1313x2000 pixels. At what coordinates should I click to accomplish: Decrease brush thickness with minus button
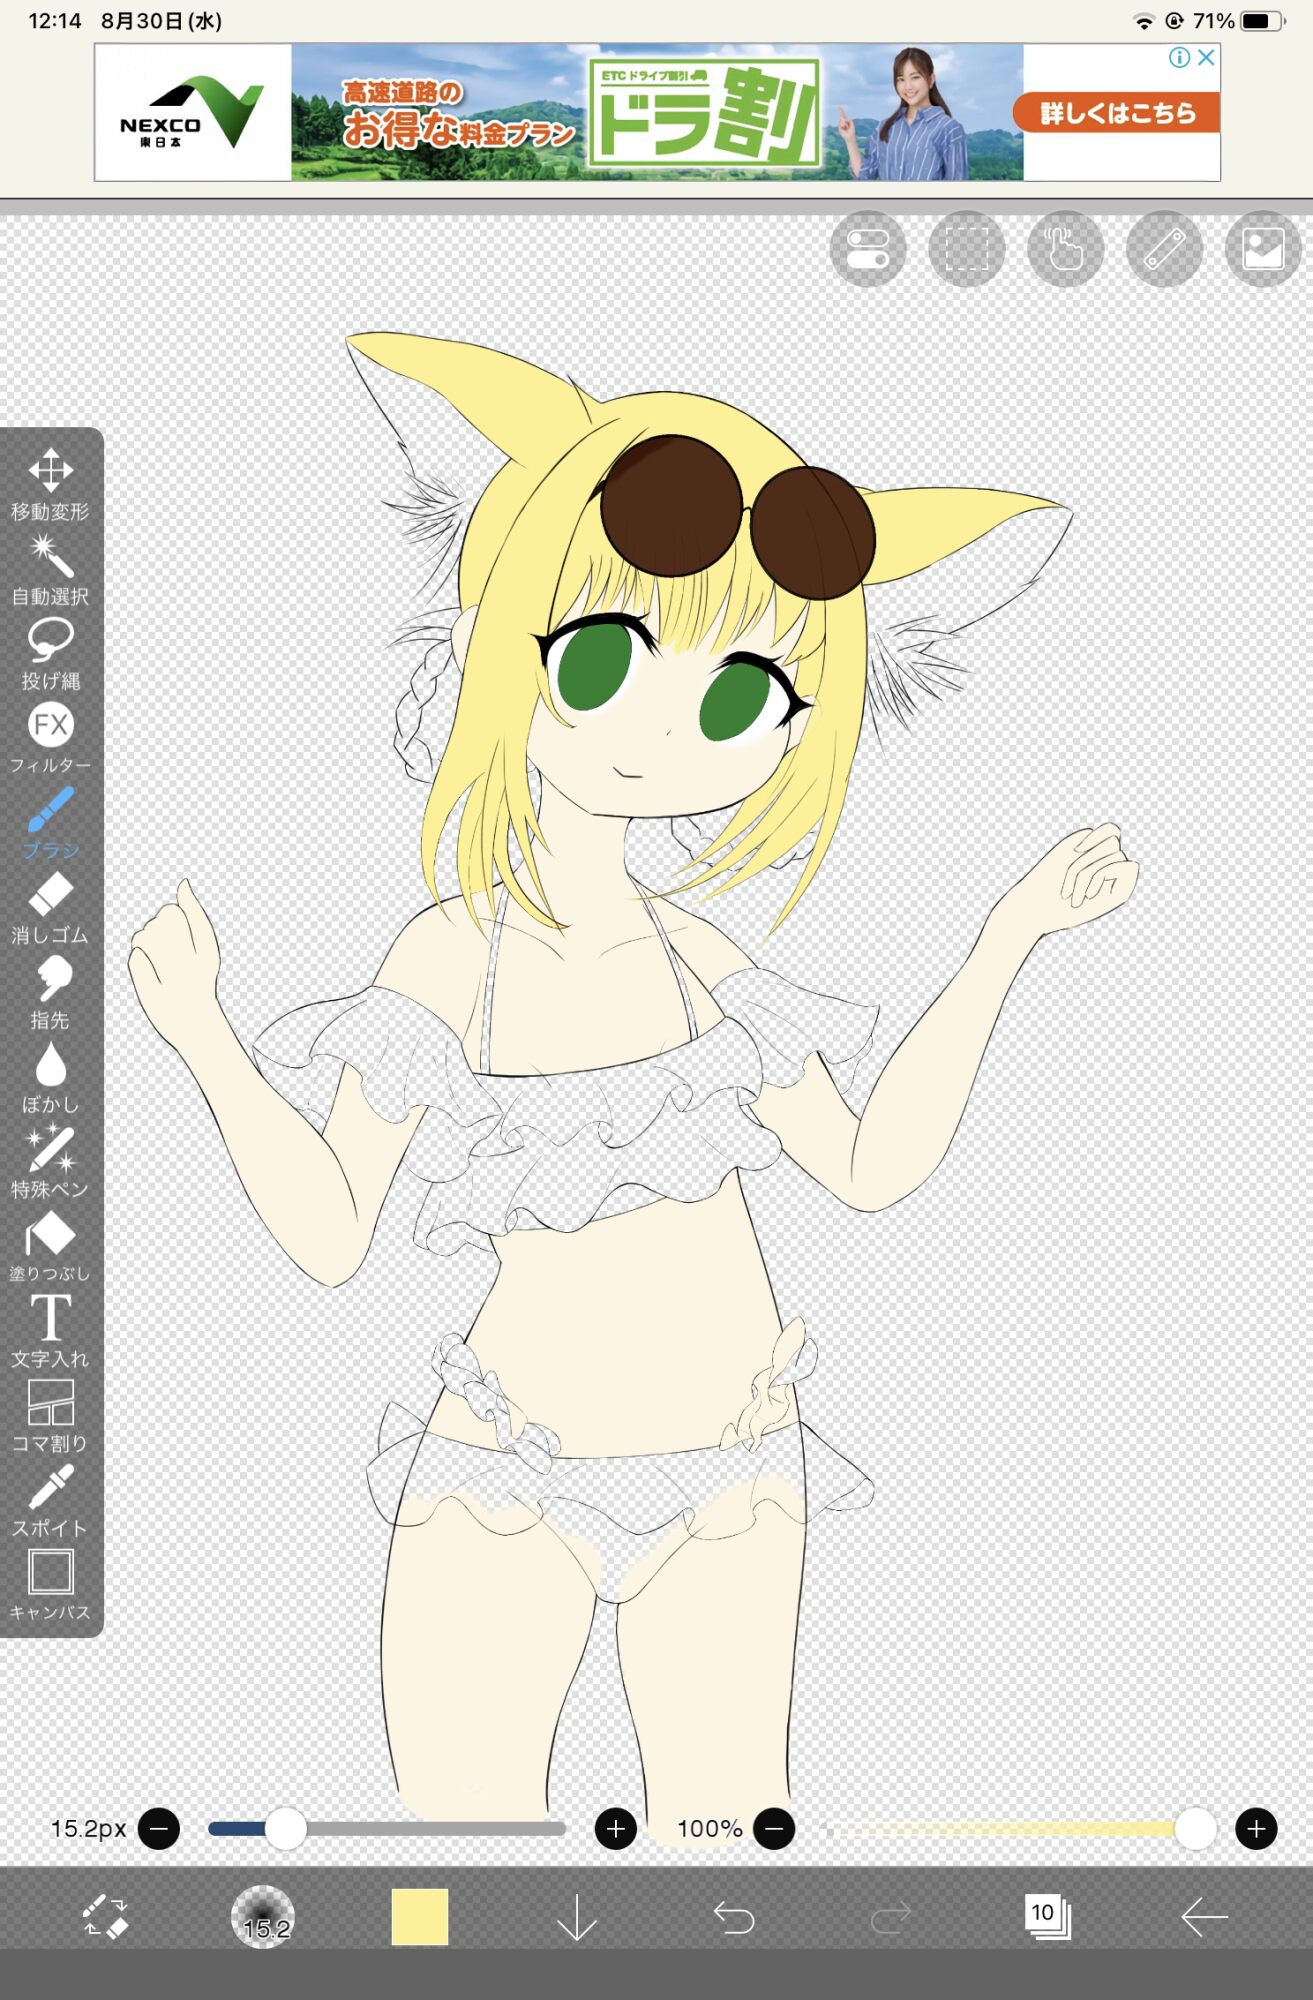[159, 1829]
